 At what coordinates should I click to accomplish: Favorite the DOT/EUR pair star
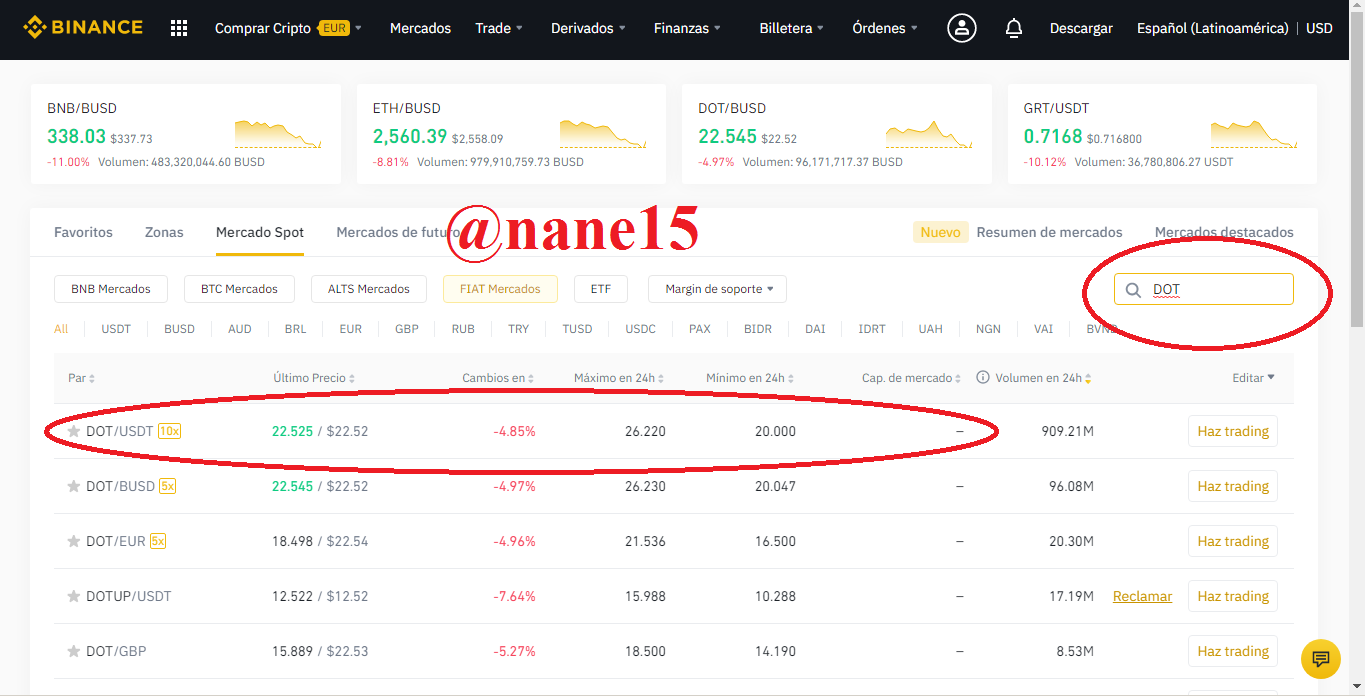tap(73, 541)
